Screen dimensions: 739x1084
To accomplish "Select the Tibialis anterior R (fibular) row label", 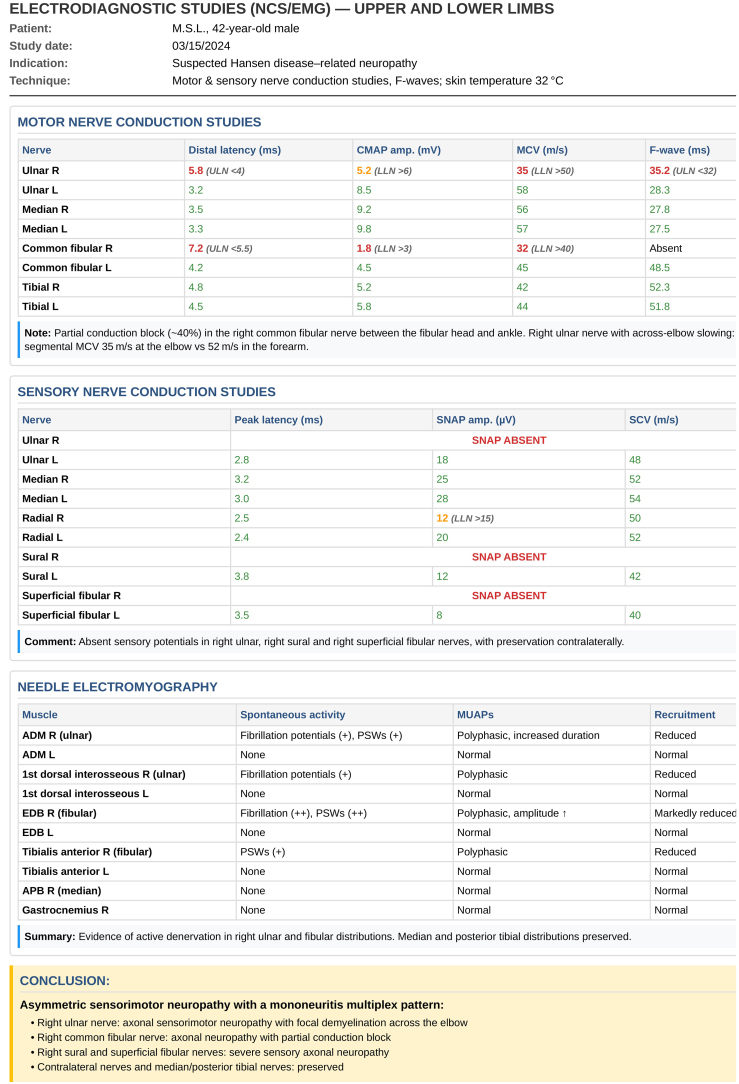I will coord(87,852).
